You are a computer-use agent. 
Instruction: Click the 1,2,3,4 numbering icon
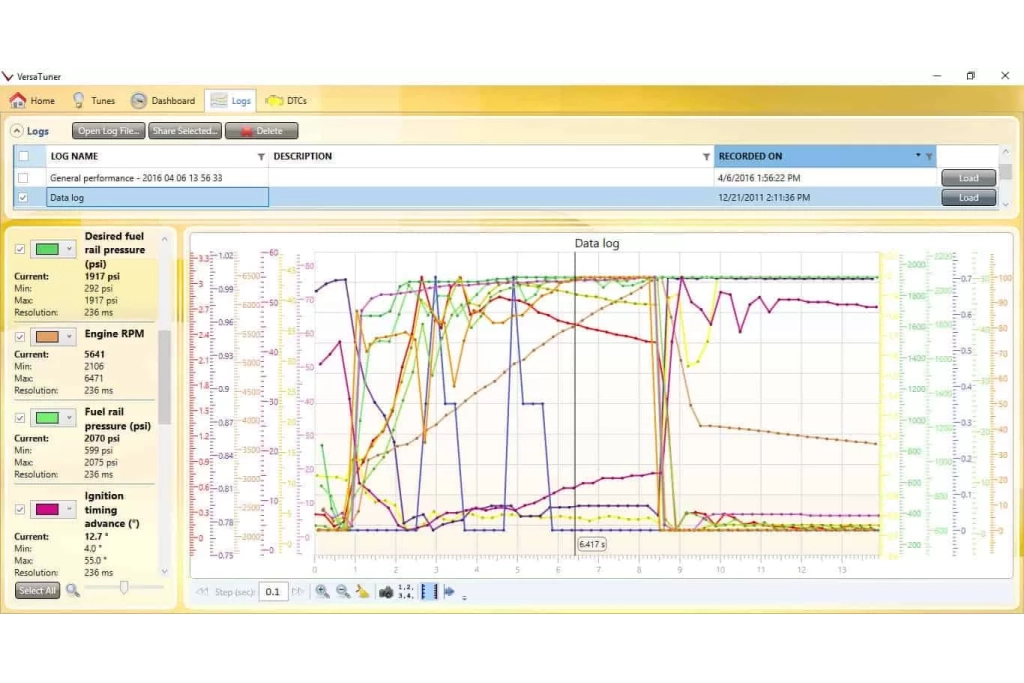(x=405, y=592)
